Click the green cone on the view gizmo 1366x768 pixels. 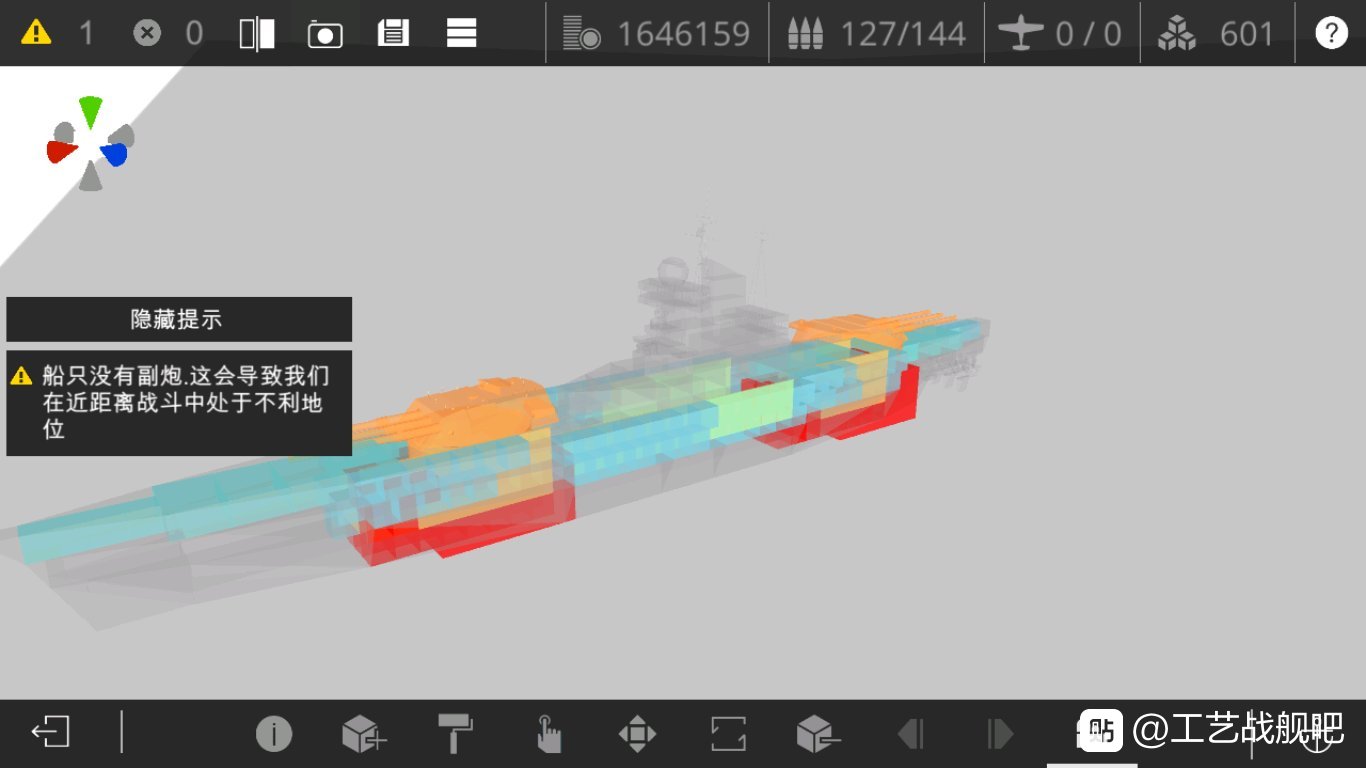[90, 112]
